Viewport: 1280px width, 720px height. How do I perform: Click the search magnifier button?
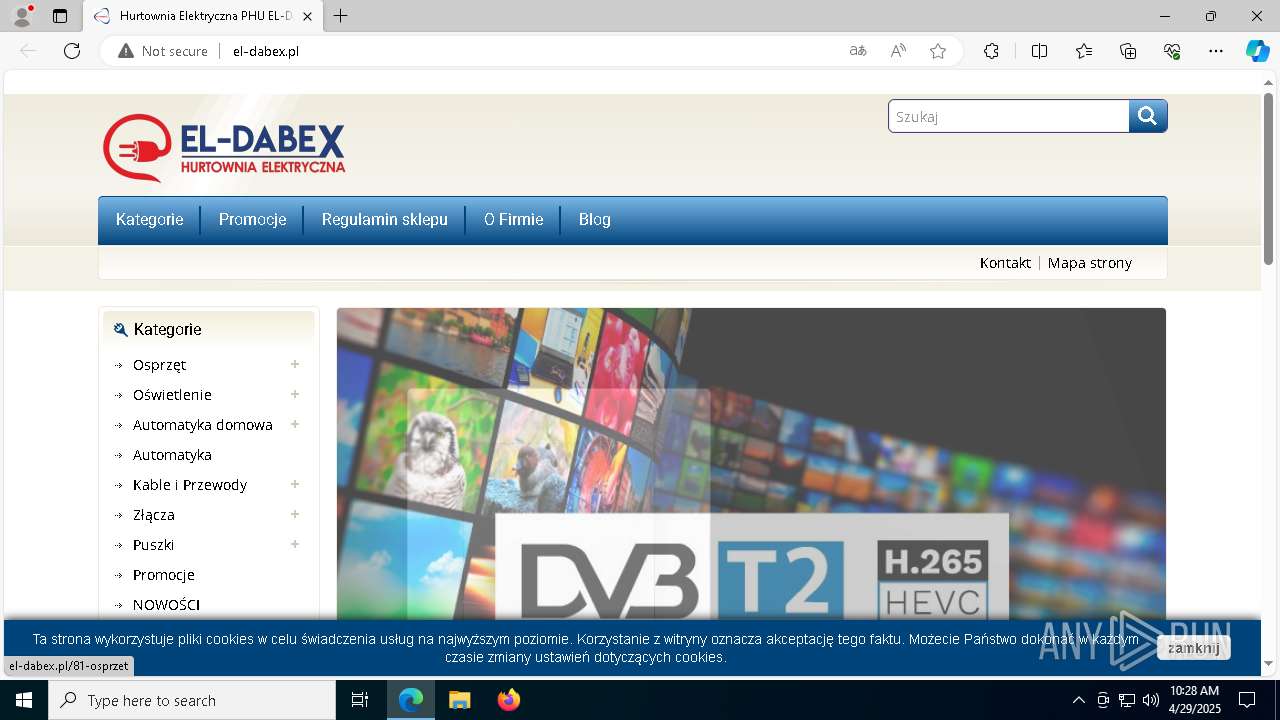coord(1148,116)
